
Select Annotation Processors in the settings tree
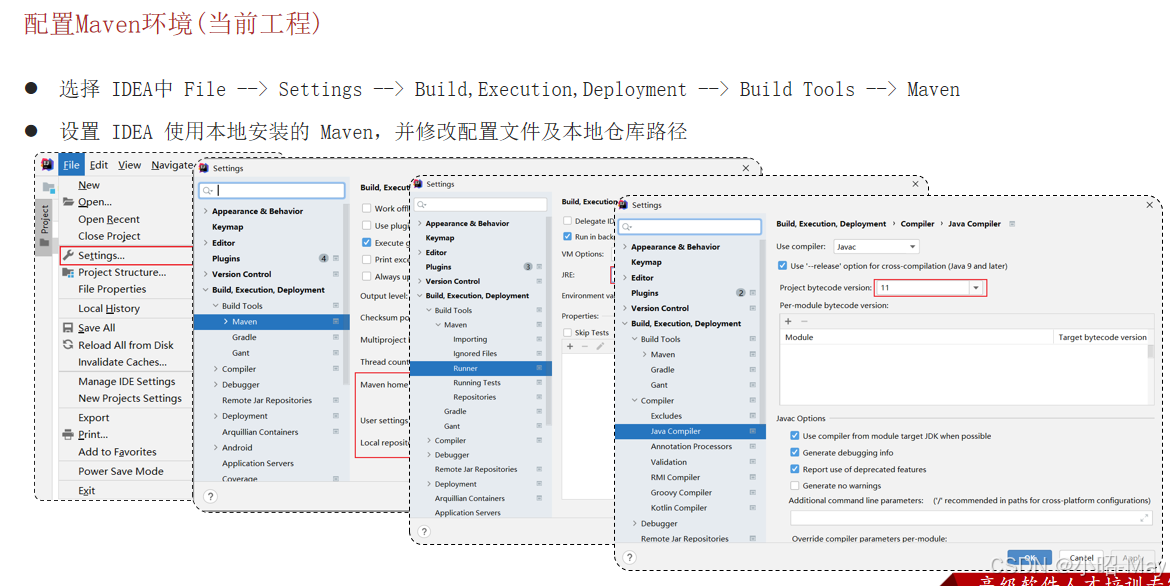point(691,446)
